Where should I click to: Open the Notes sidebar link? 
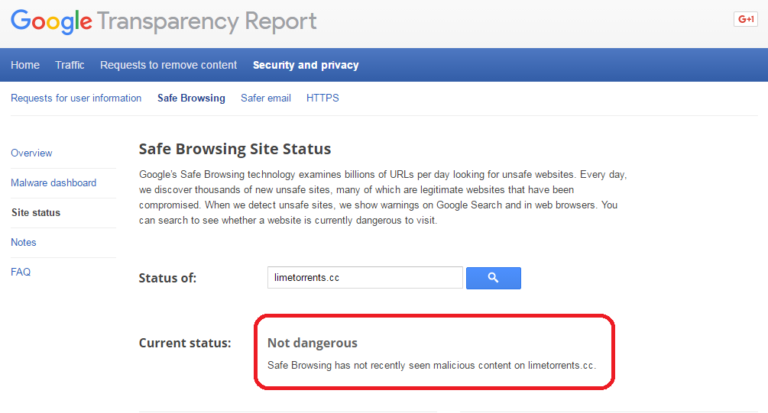click(x=24, y=242)
